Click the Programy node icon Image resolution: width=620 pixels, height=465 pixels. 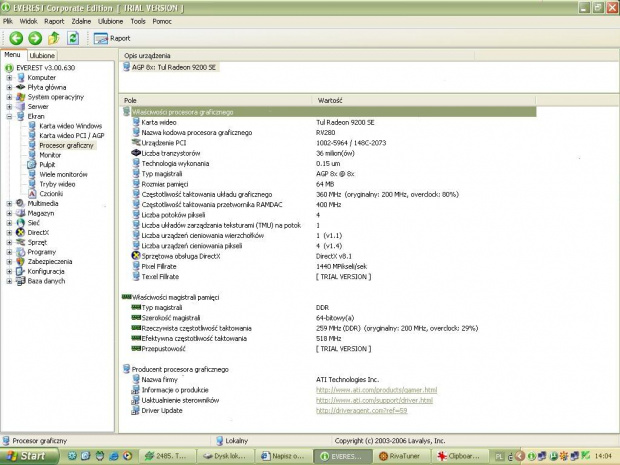pyautogui.click(x=21, y=252)
